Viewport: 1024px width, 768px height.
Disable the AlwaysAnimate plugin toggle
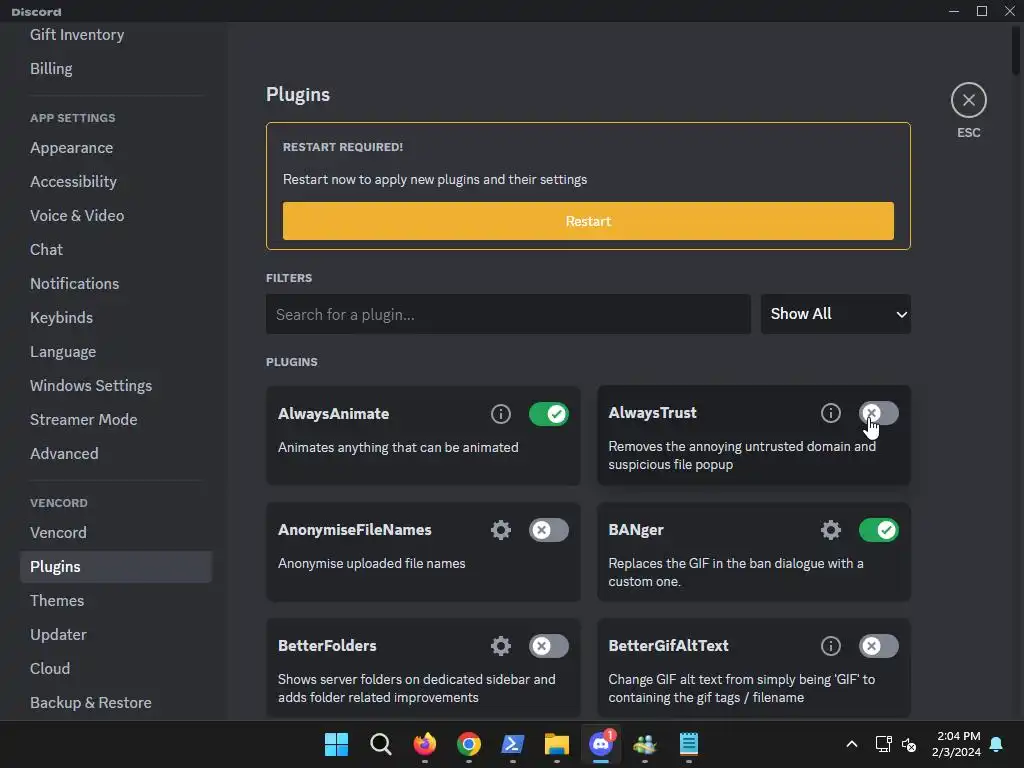point(549,414)
